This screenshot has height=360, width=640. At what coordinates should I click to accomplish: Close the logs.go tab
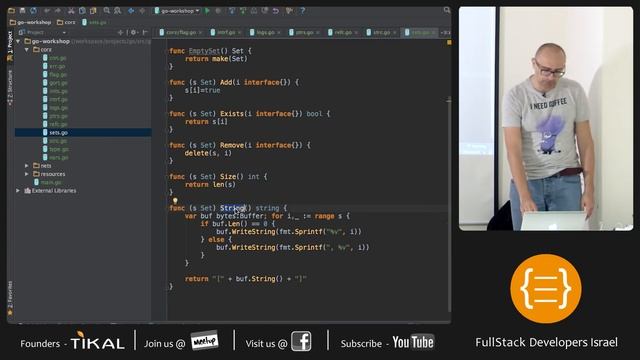(x=279, y=32)
